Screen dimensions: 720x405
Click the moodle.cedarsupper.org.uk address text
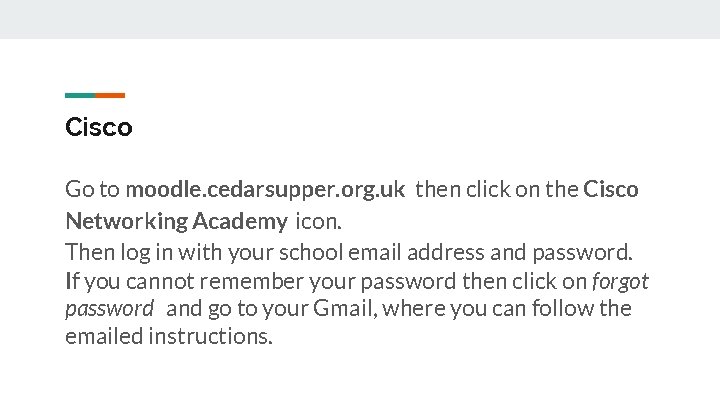(x=265, y=189)
